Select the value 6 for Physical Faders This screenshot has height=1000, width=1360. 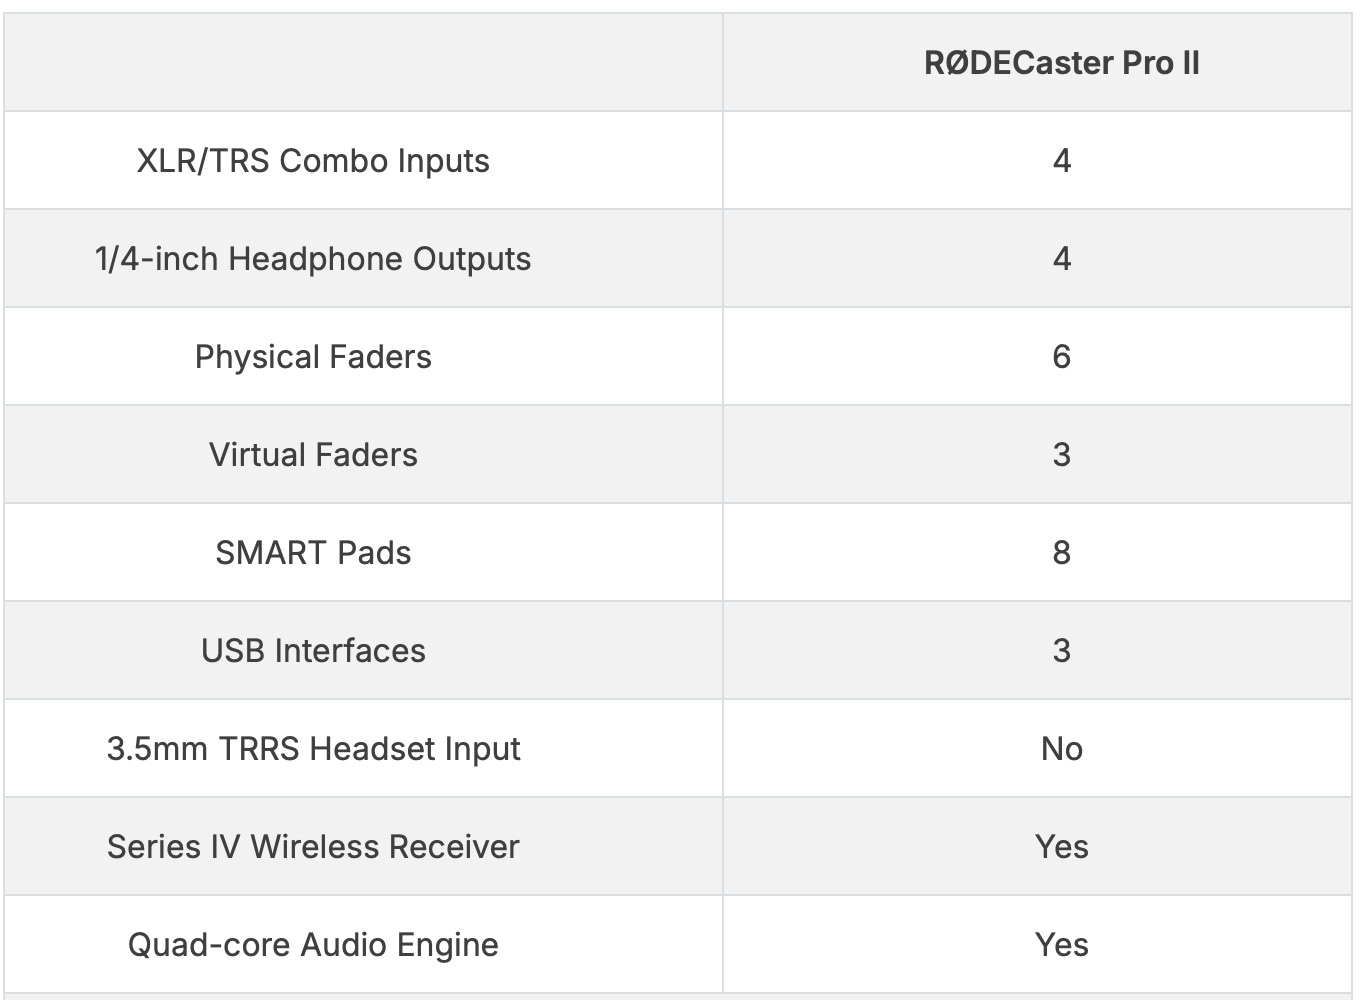pos(1062,357)
